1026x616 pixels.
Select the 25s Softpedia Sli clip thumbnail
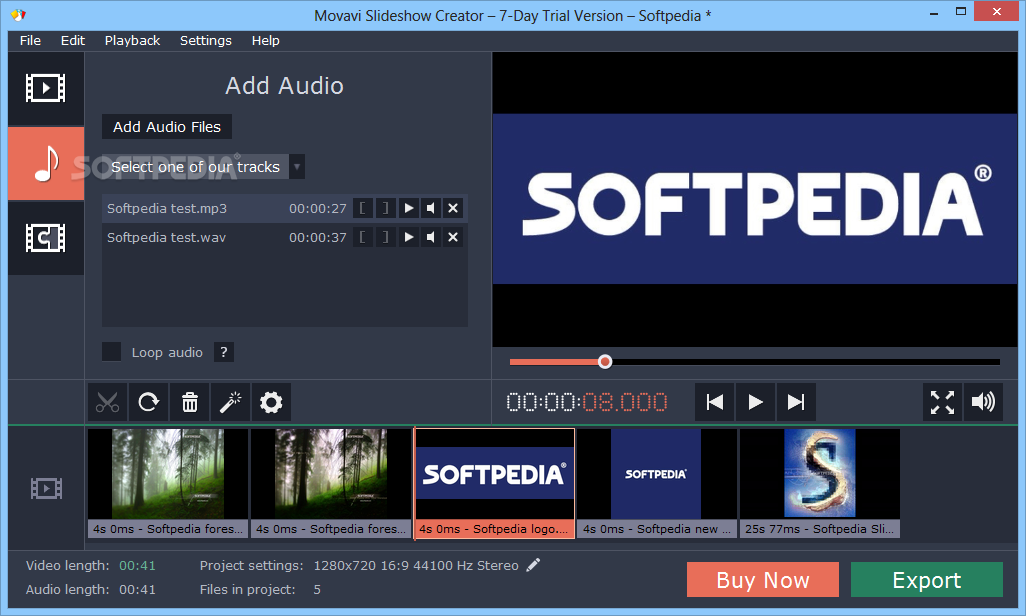(820, 483)
